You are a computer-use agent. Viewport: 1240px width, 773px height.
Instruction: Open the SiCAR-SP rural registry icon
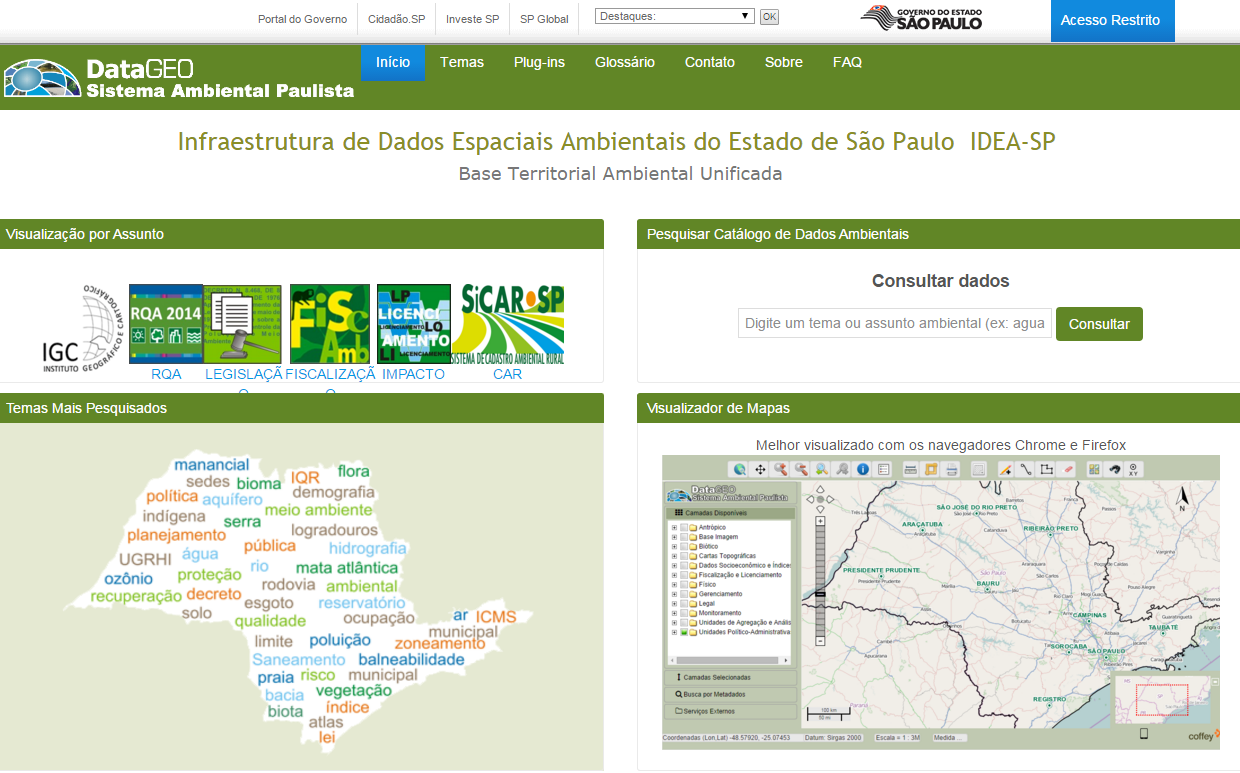508,324
